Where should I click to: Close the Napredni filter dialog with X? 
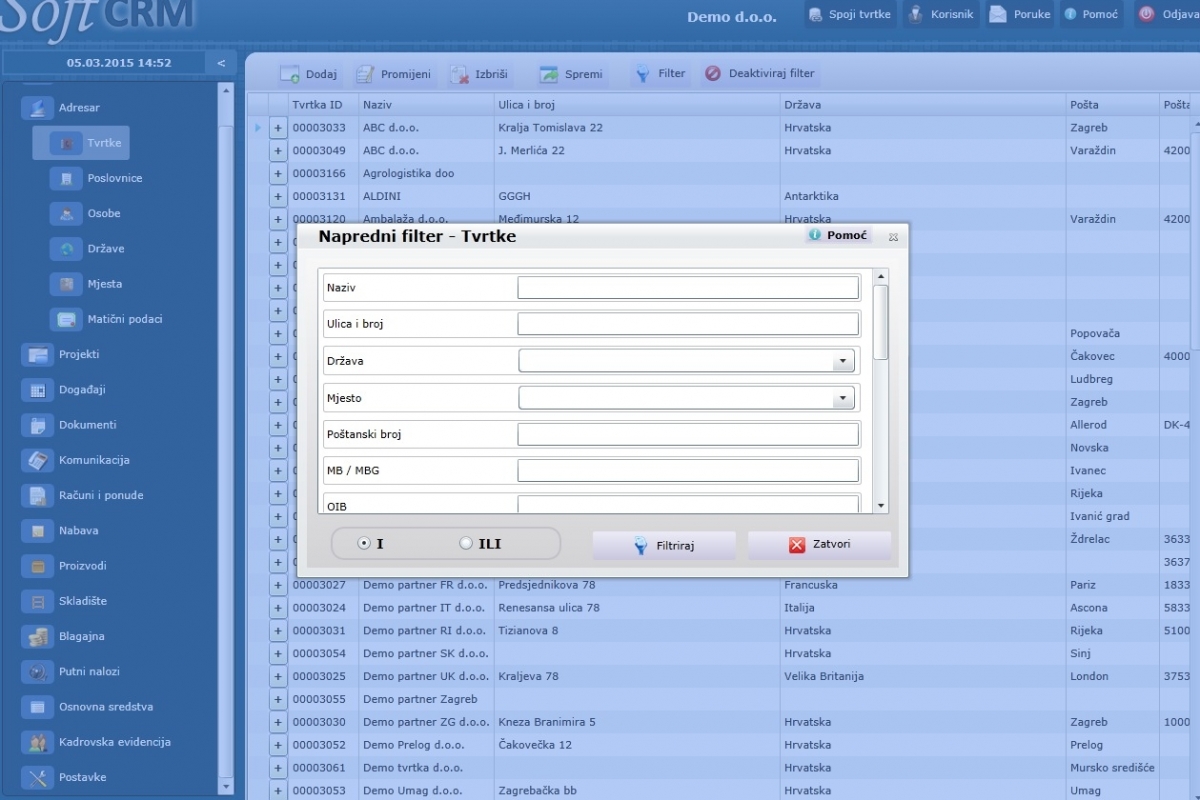tap(893, 238)
